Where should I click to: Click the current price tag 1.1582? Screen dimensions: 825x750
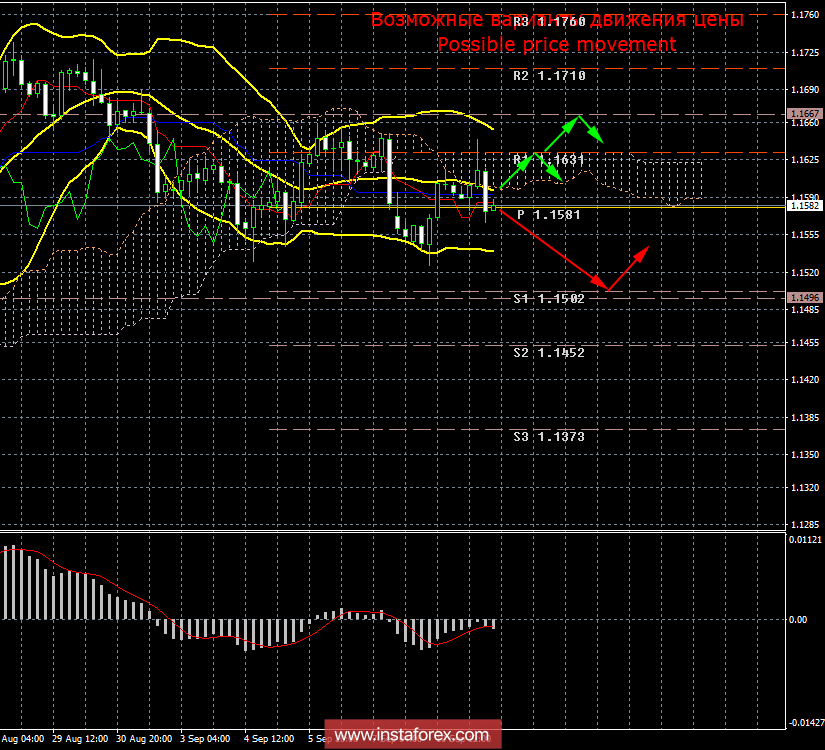[805, 206]
